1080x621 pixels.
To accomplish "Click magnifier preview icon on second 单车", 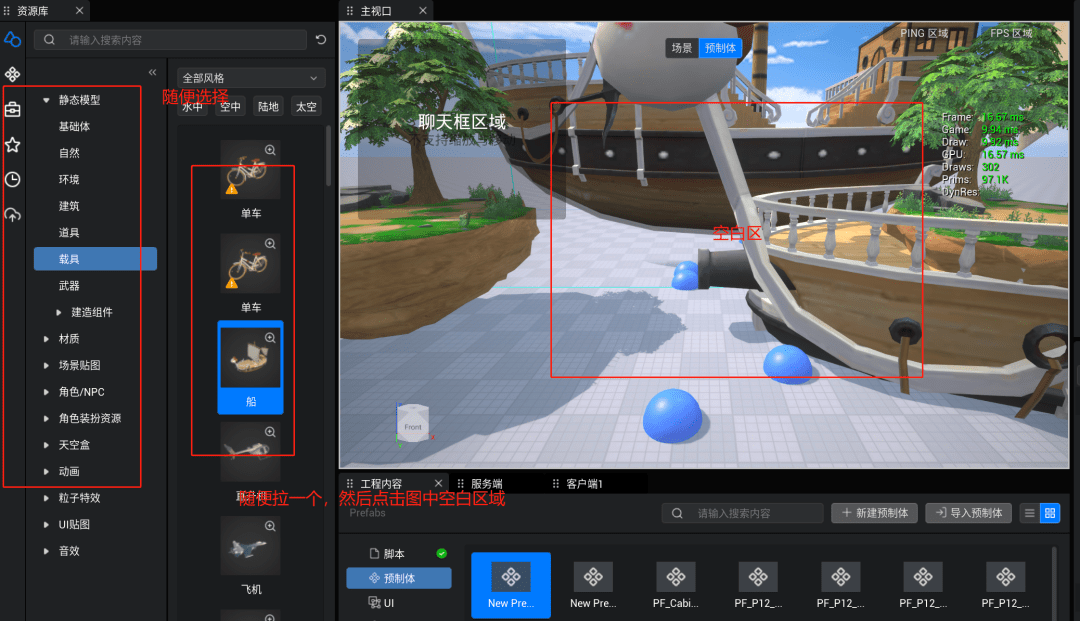I will click(271, 244).
